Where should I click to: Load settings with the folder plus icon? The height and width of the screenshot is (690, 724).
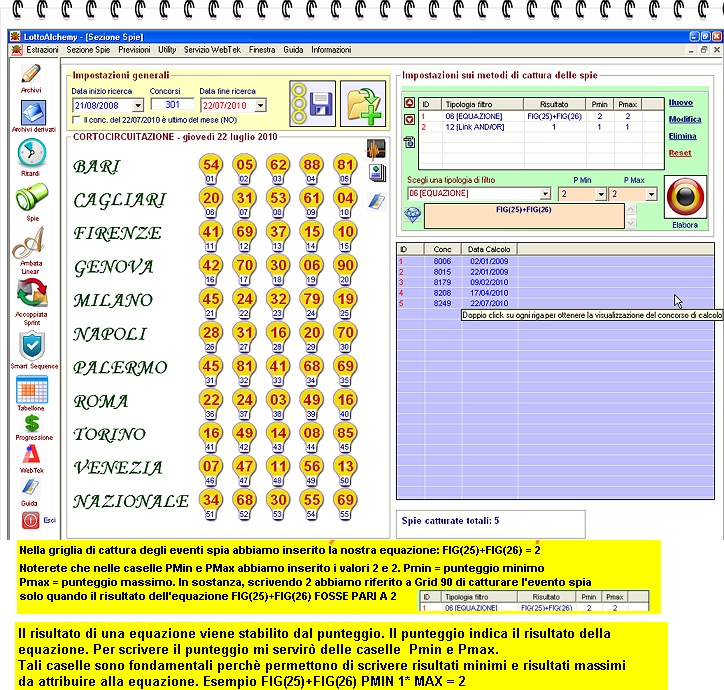tap(363, 103)
